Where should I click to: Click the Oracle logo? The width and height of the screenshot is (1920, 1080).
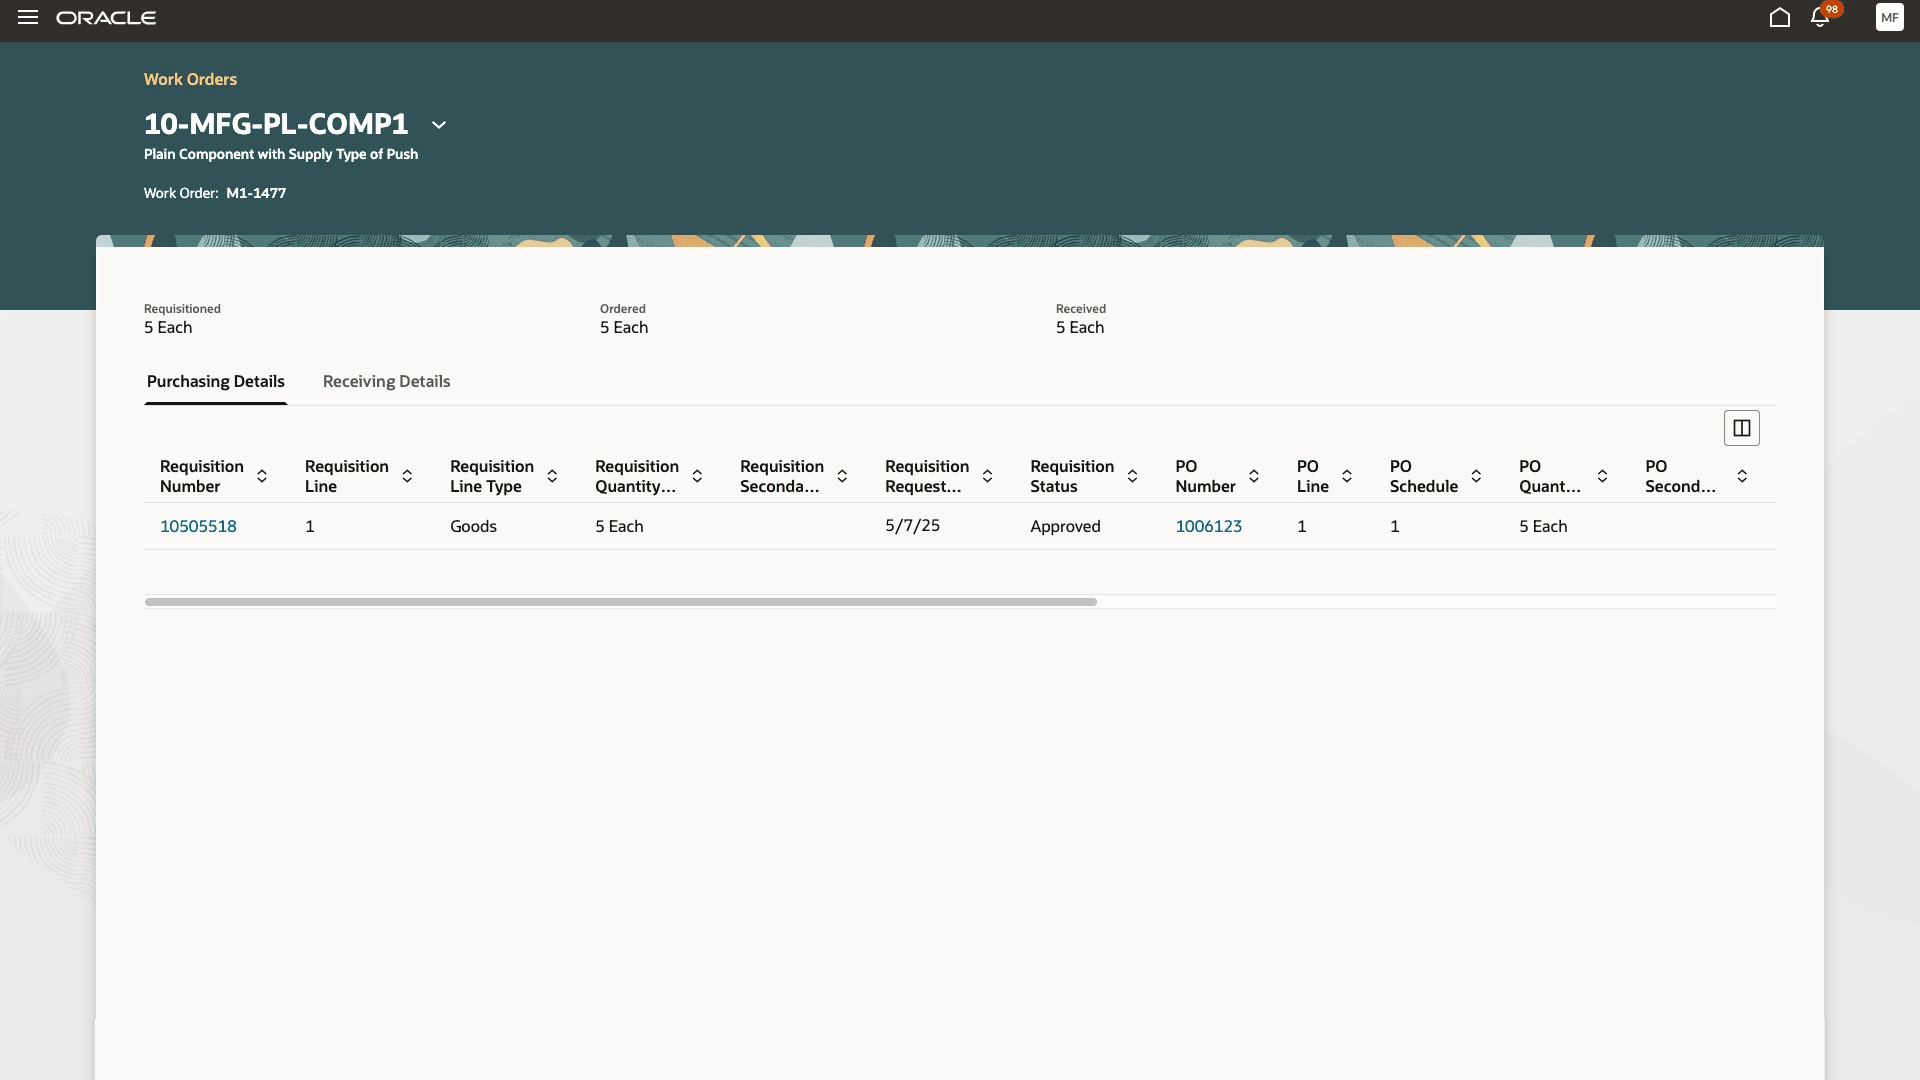tap(106, 18)
